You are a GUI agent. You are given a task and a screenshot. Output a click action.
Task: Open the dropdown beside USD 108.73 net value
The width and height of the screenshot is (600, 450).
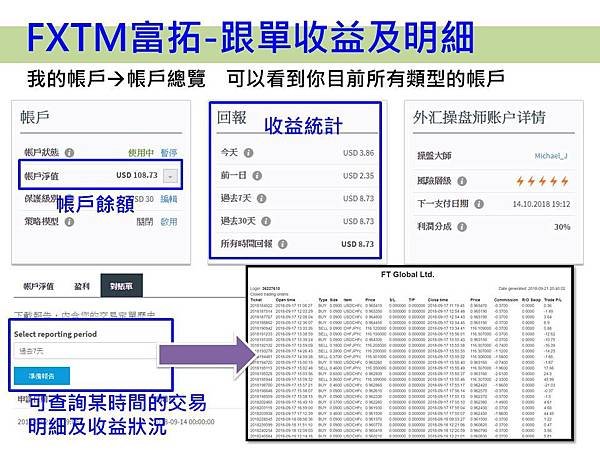(x=170, y=176)
